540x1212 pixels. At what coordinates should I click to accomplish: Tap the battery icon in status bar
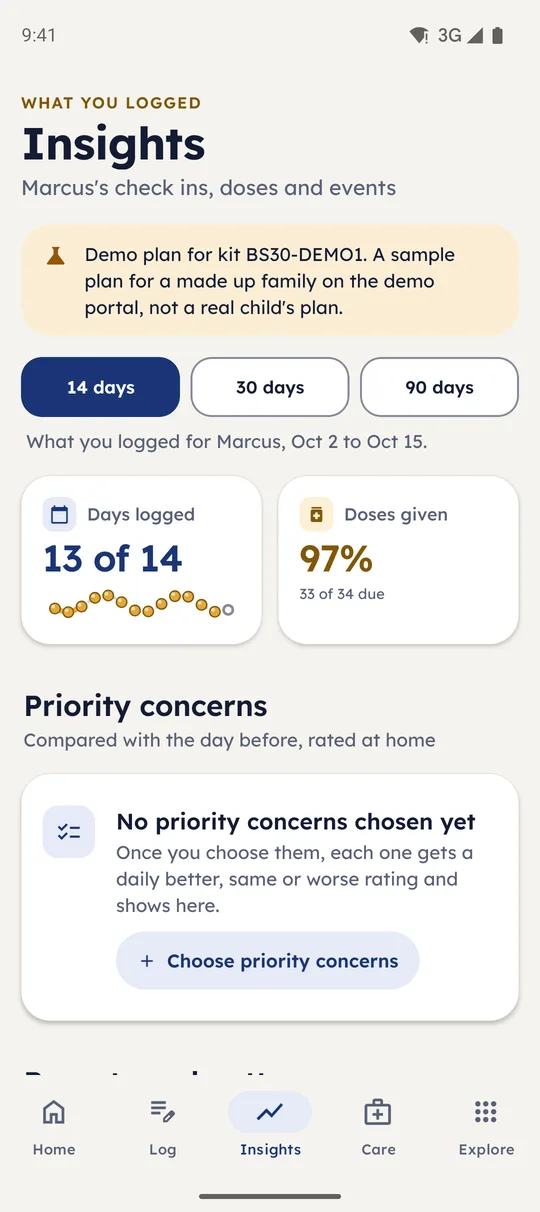tap(498, 35)
